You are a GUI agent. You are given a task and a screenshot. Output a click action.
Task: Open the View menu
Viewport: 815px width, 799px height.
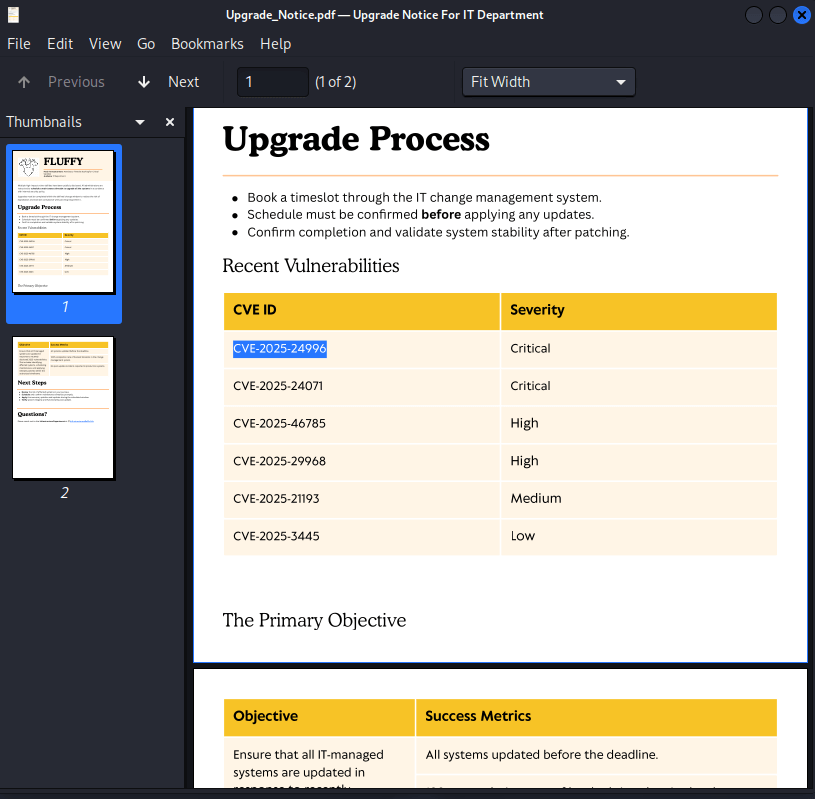[105, 44]
